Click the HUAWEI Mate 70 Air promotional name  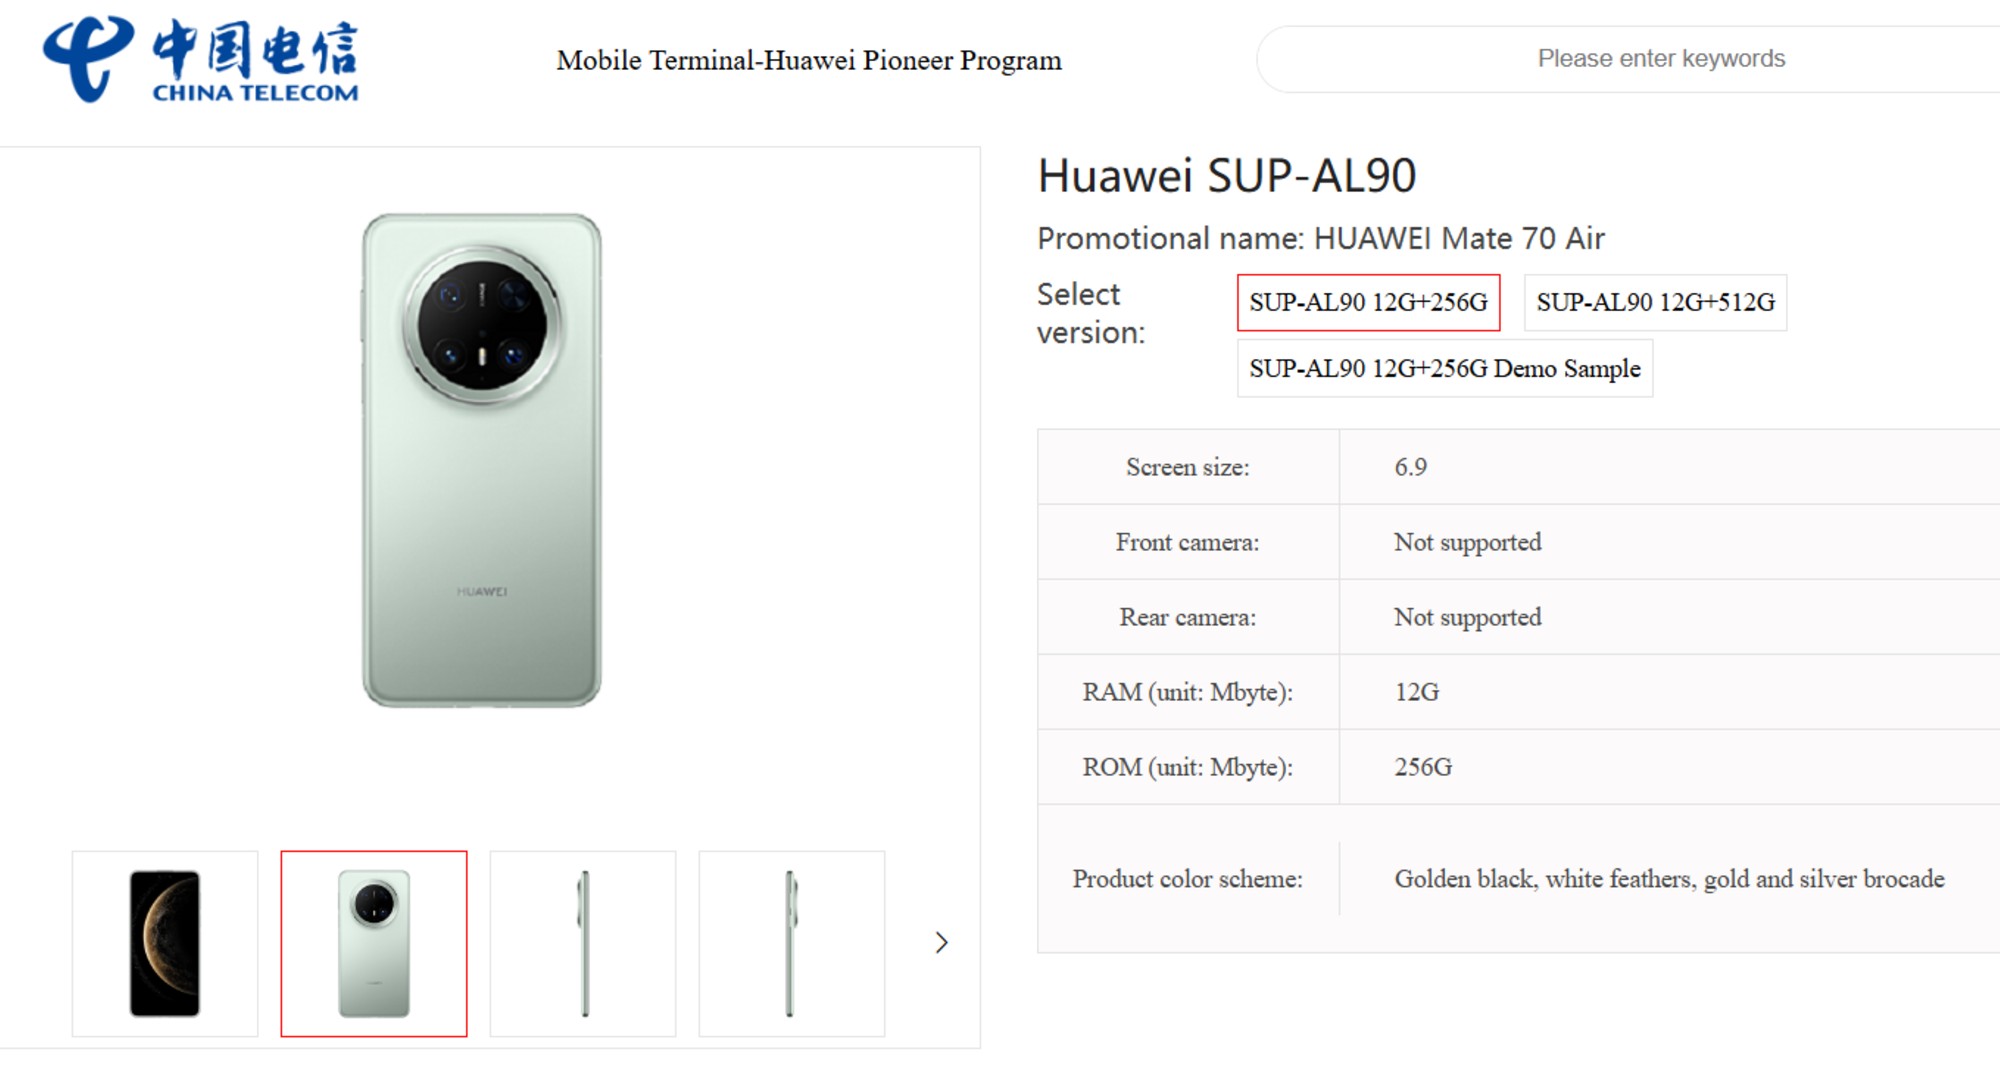1458,238
